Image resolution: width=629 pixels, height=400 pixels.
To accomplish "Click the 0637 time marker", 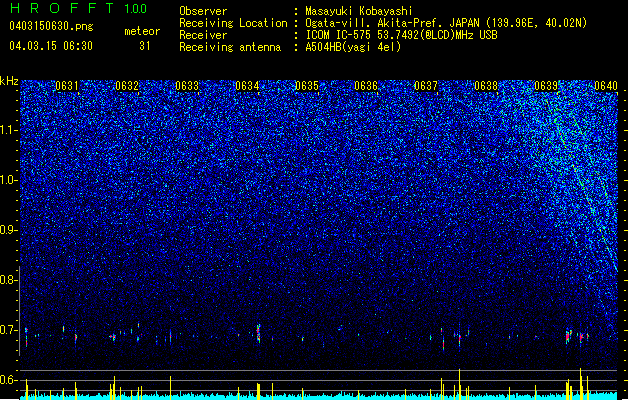I will (426, 86).
